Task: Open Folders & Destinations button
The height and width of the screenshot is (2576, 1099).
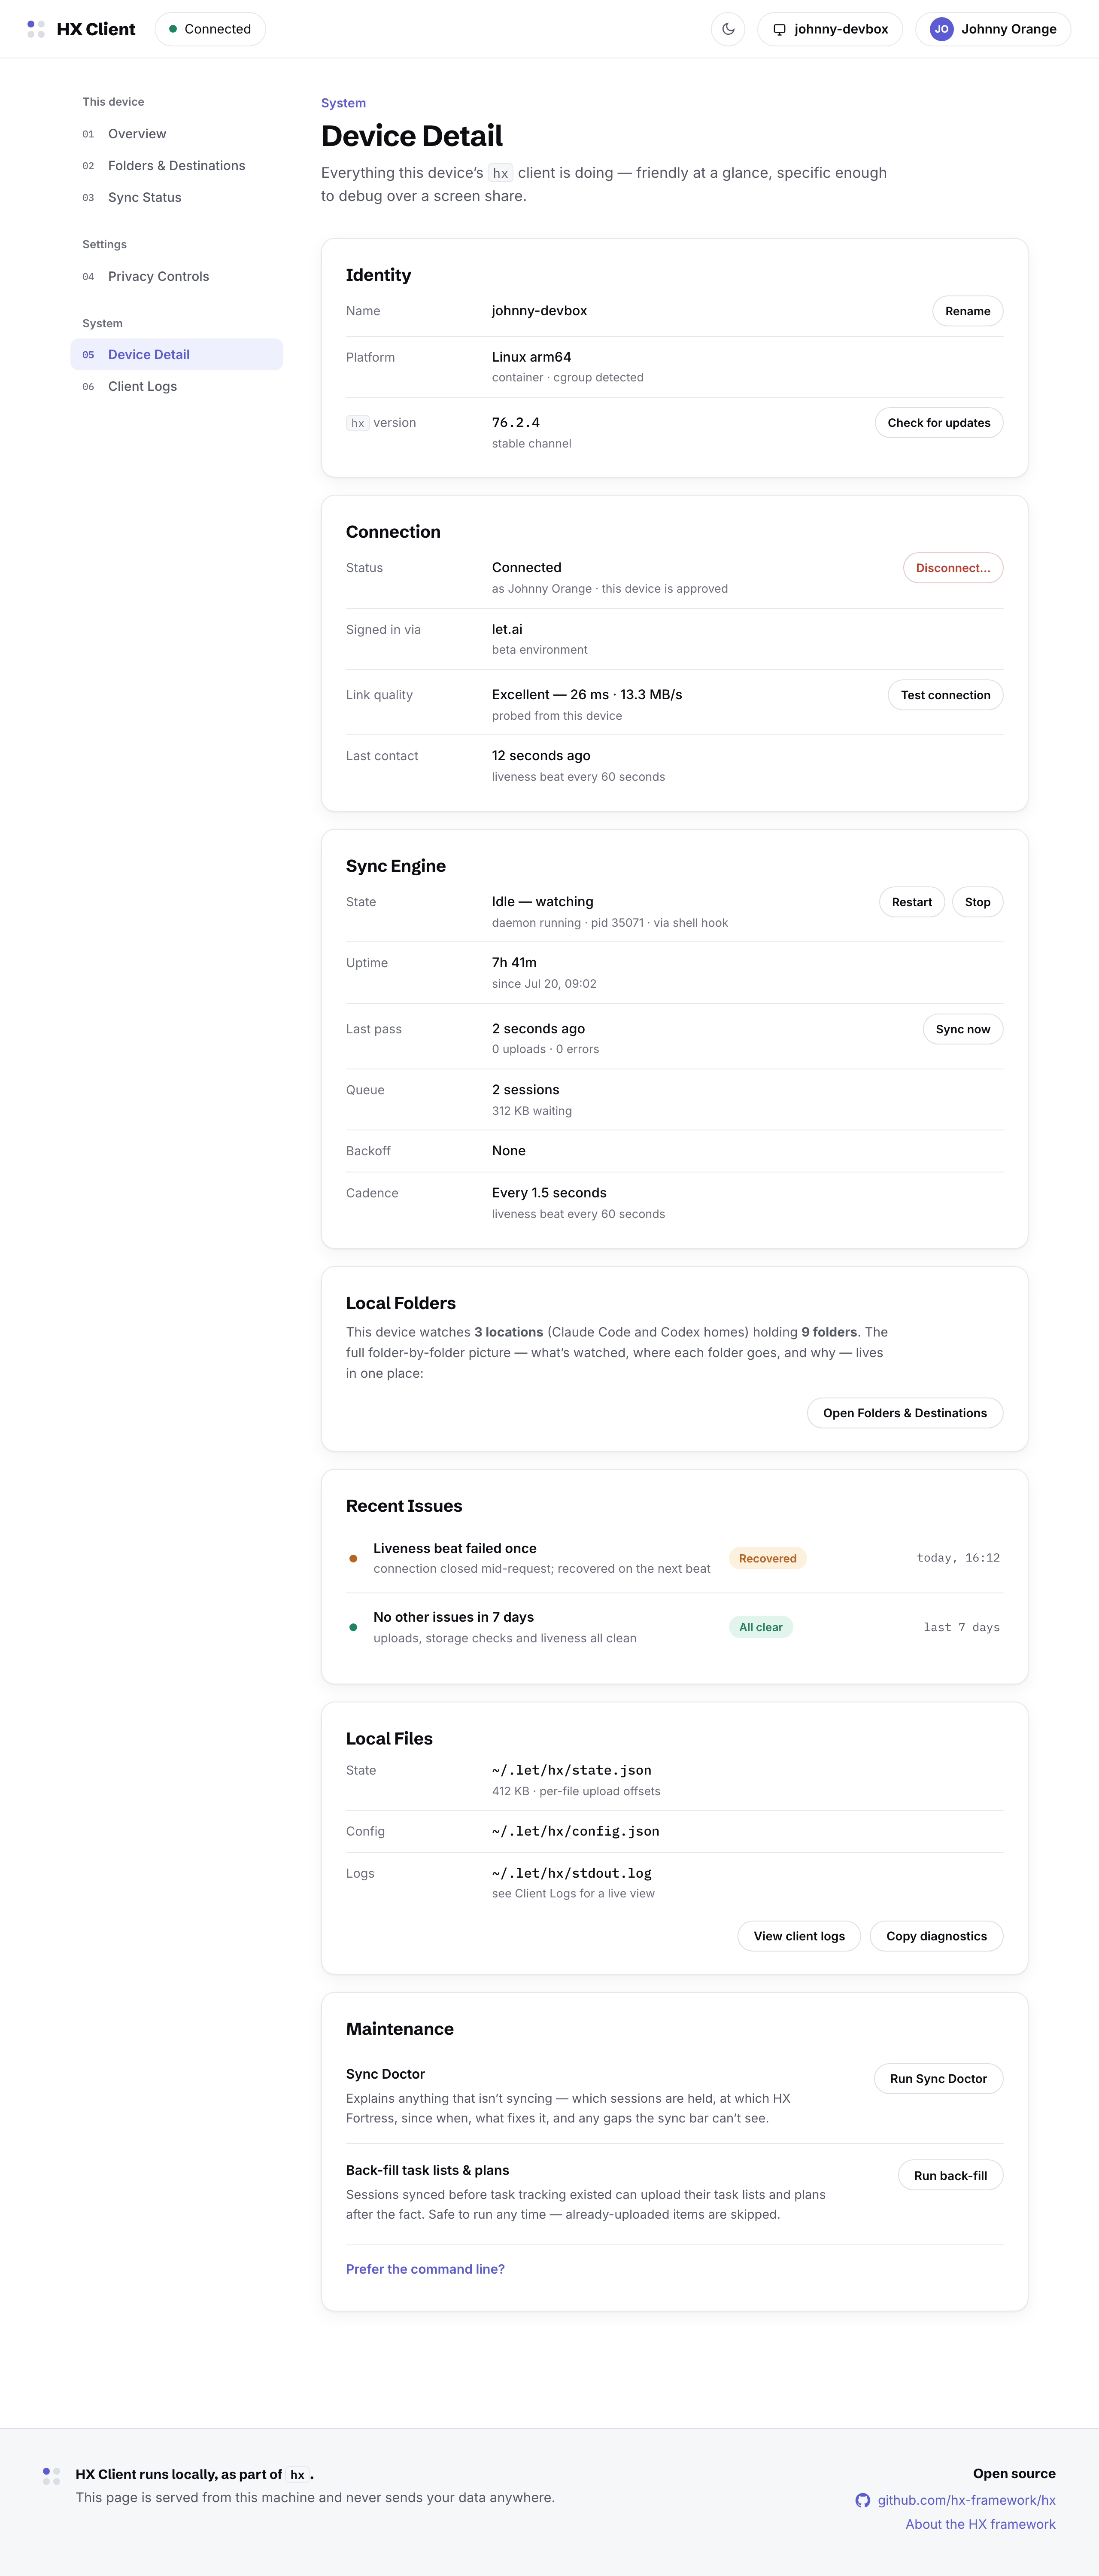Action: coord(904,1413)
